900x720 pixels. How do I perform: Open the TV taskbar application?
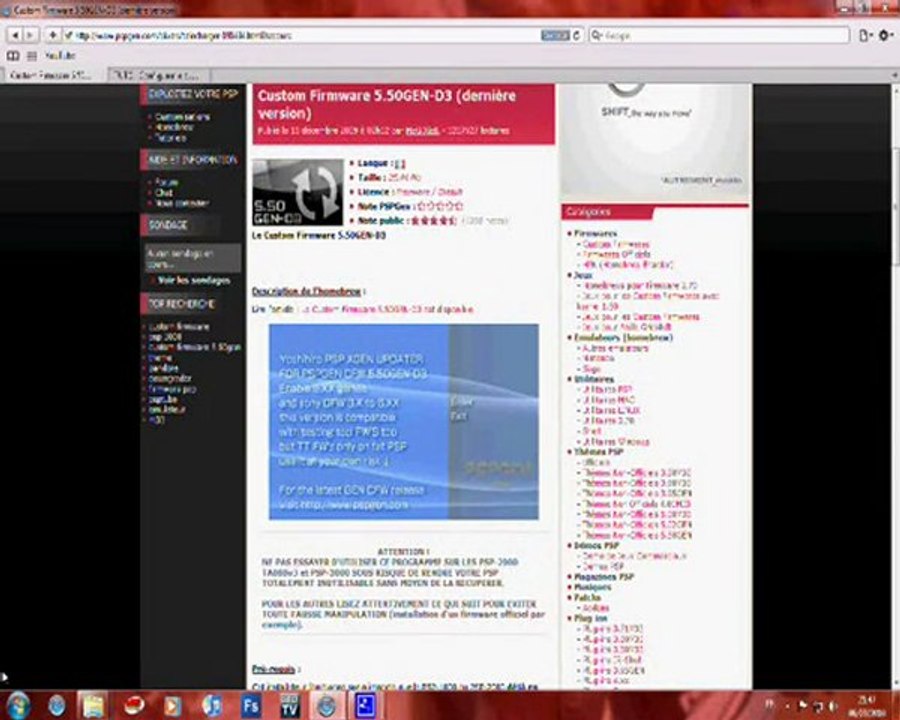(289, 706)
